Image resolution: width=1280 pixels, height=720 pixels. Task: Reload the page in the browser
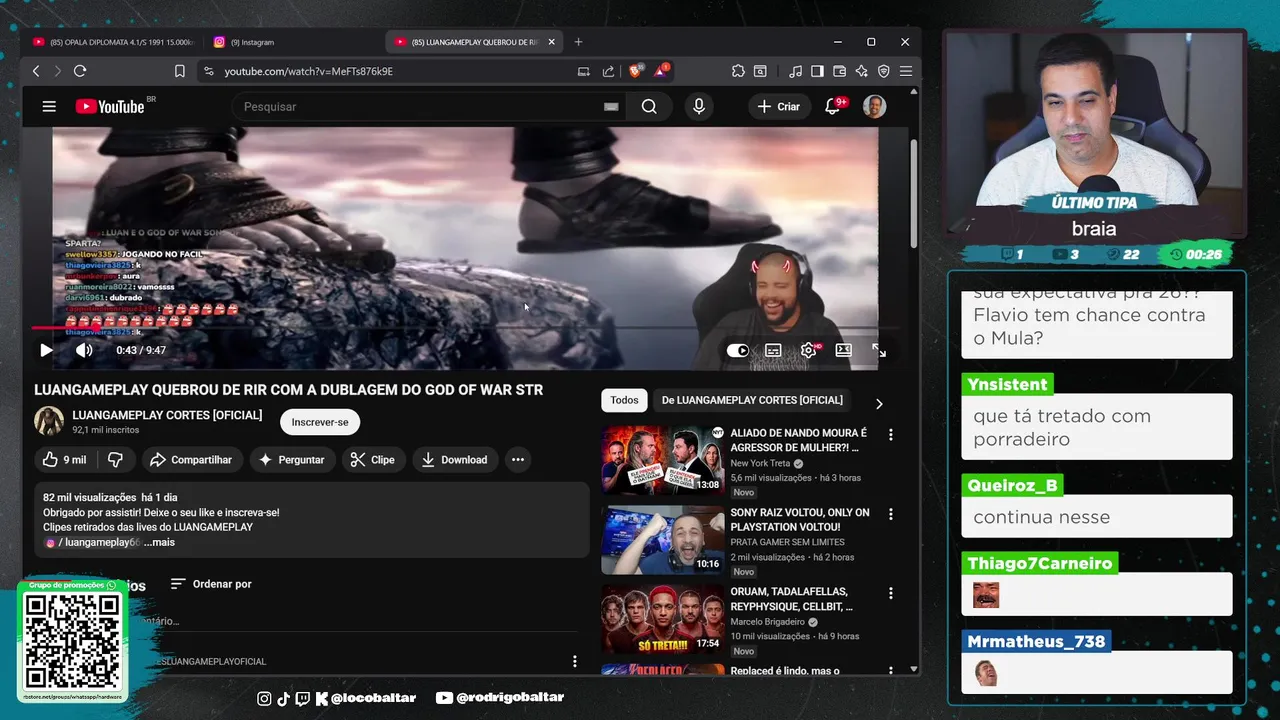click(80, 71)
